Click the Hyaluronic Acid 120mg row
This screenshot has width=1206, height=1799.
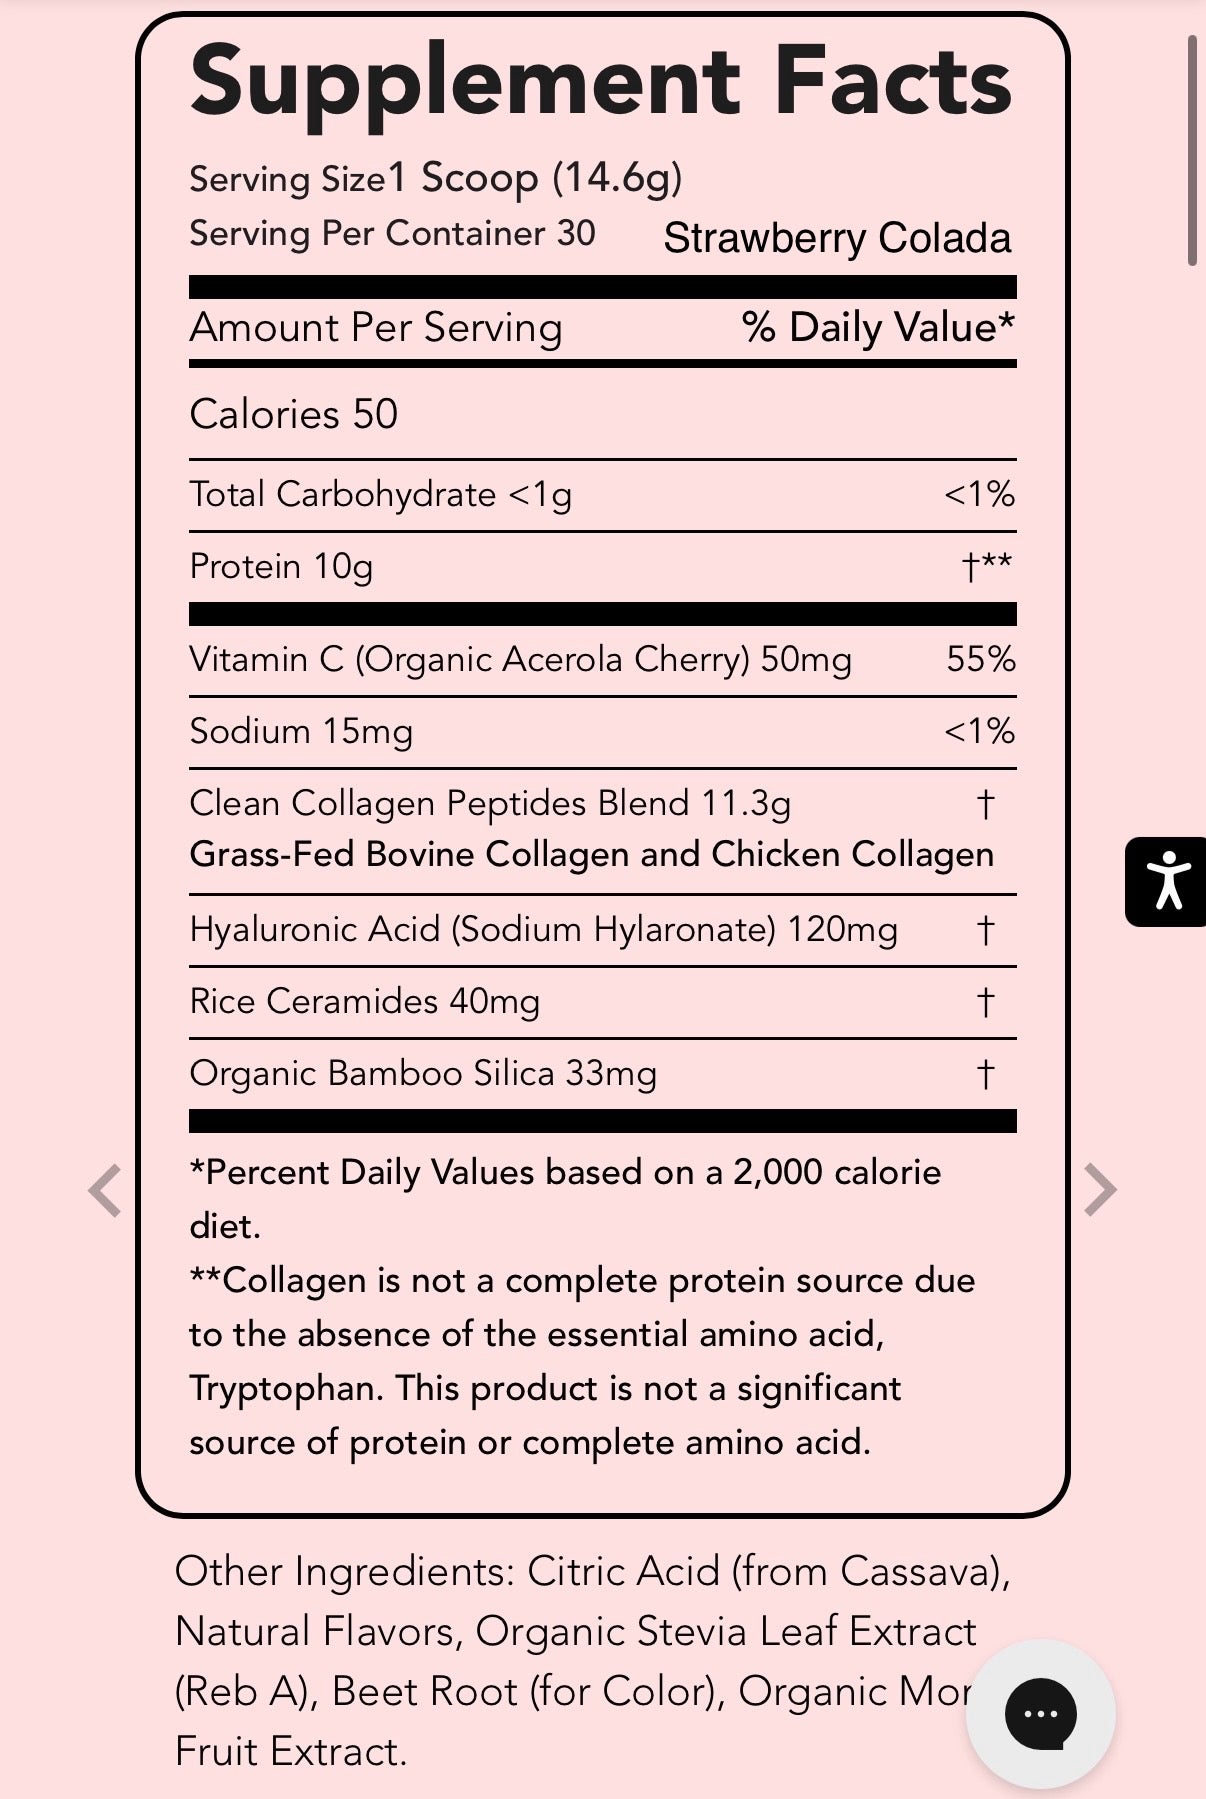click(x=603, y=930)
